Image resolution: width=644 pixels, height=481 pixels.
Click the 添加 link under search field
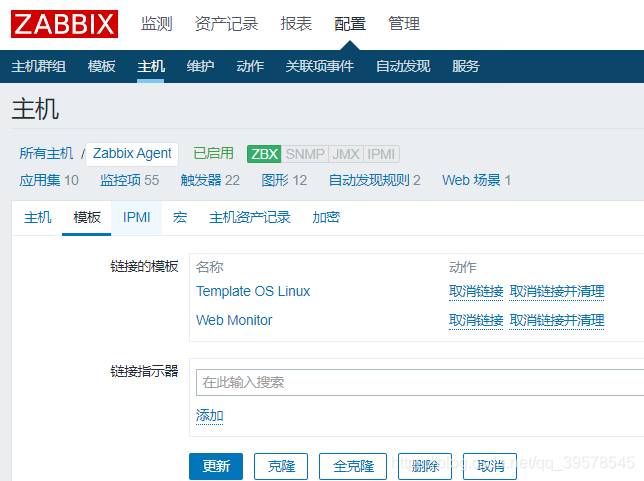coord(209,415)
